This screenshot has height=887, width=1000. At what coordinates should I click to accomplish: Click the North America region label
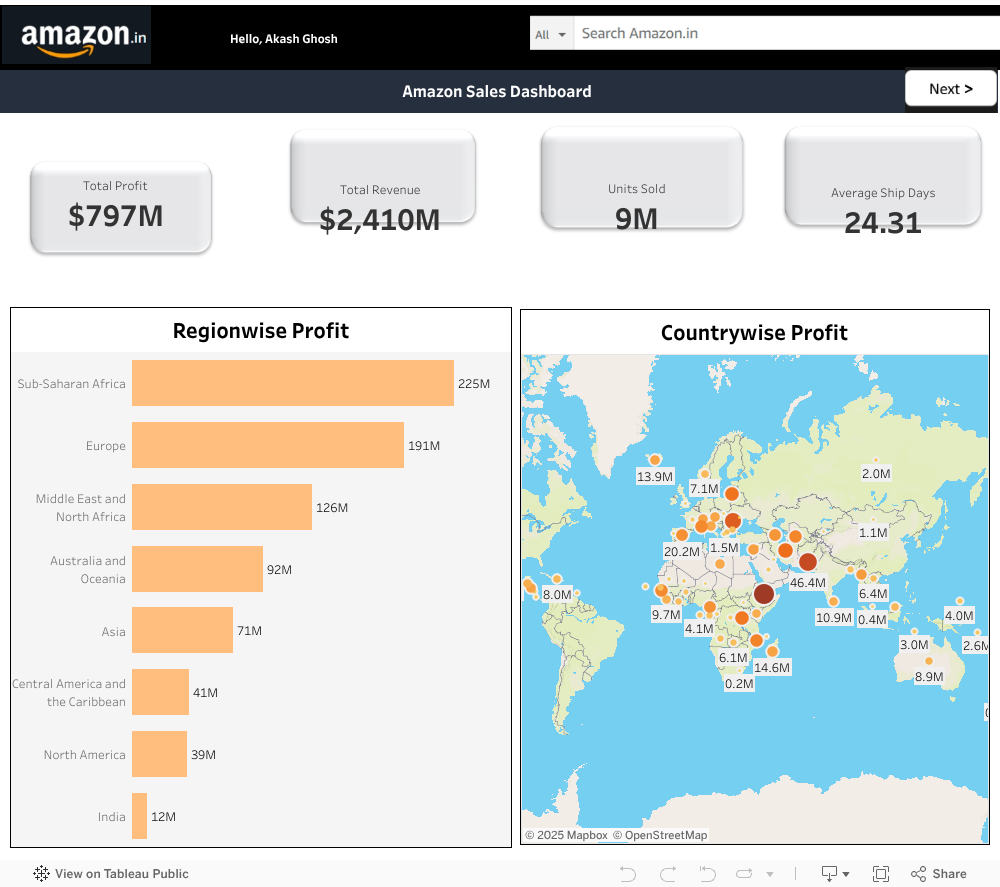click(84, 754)
